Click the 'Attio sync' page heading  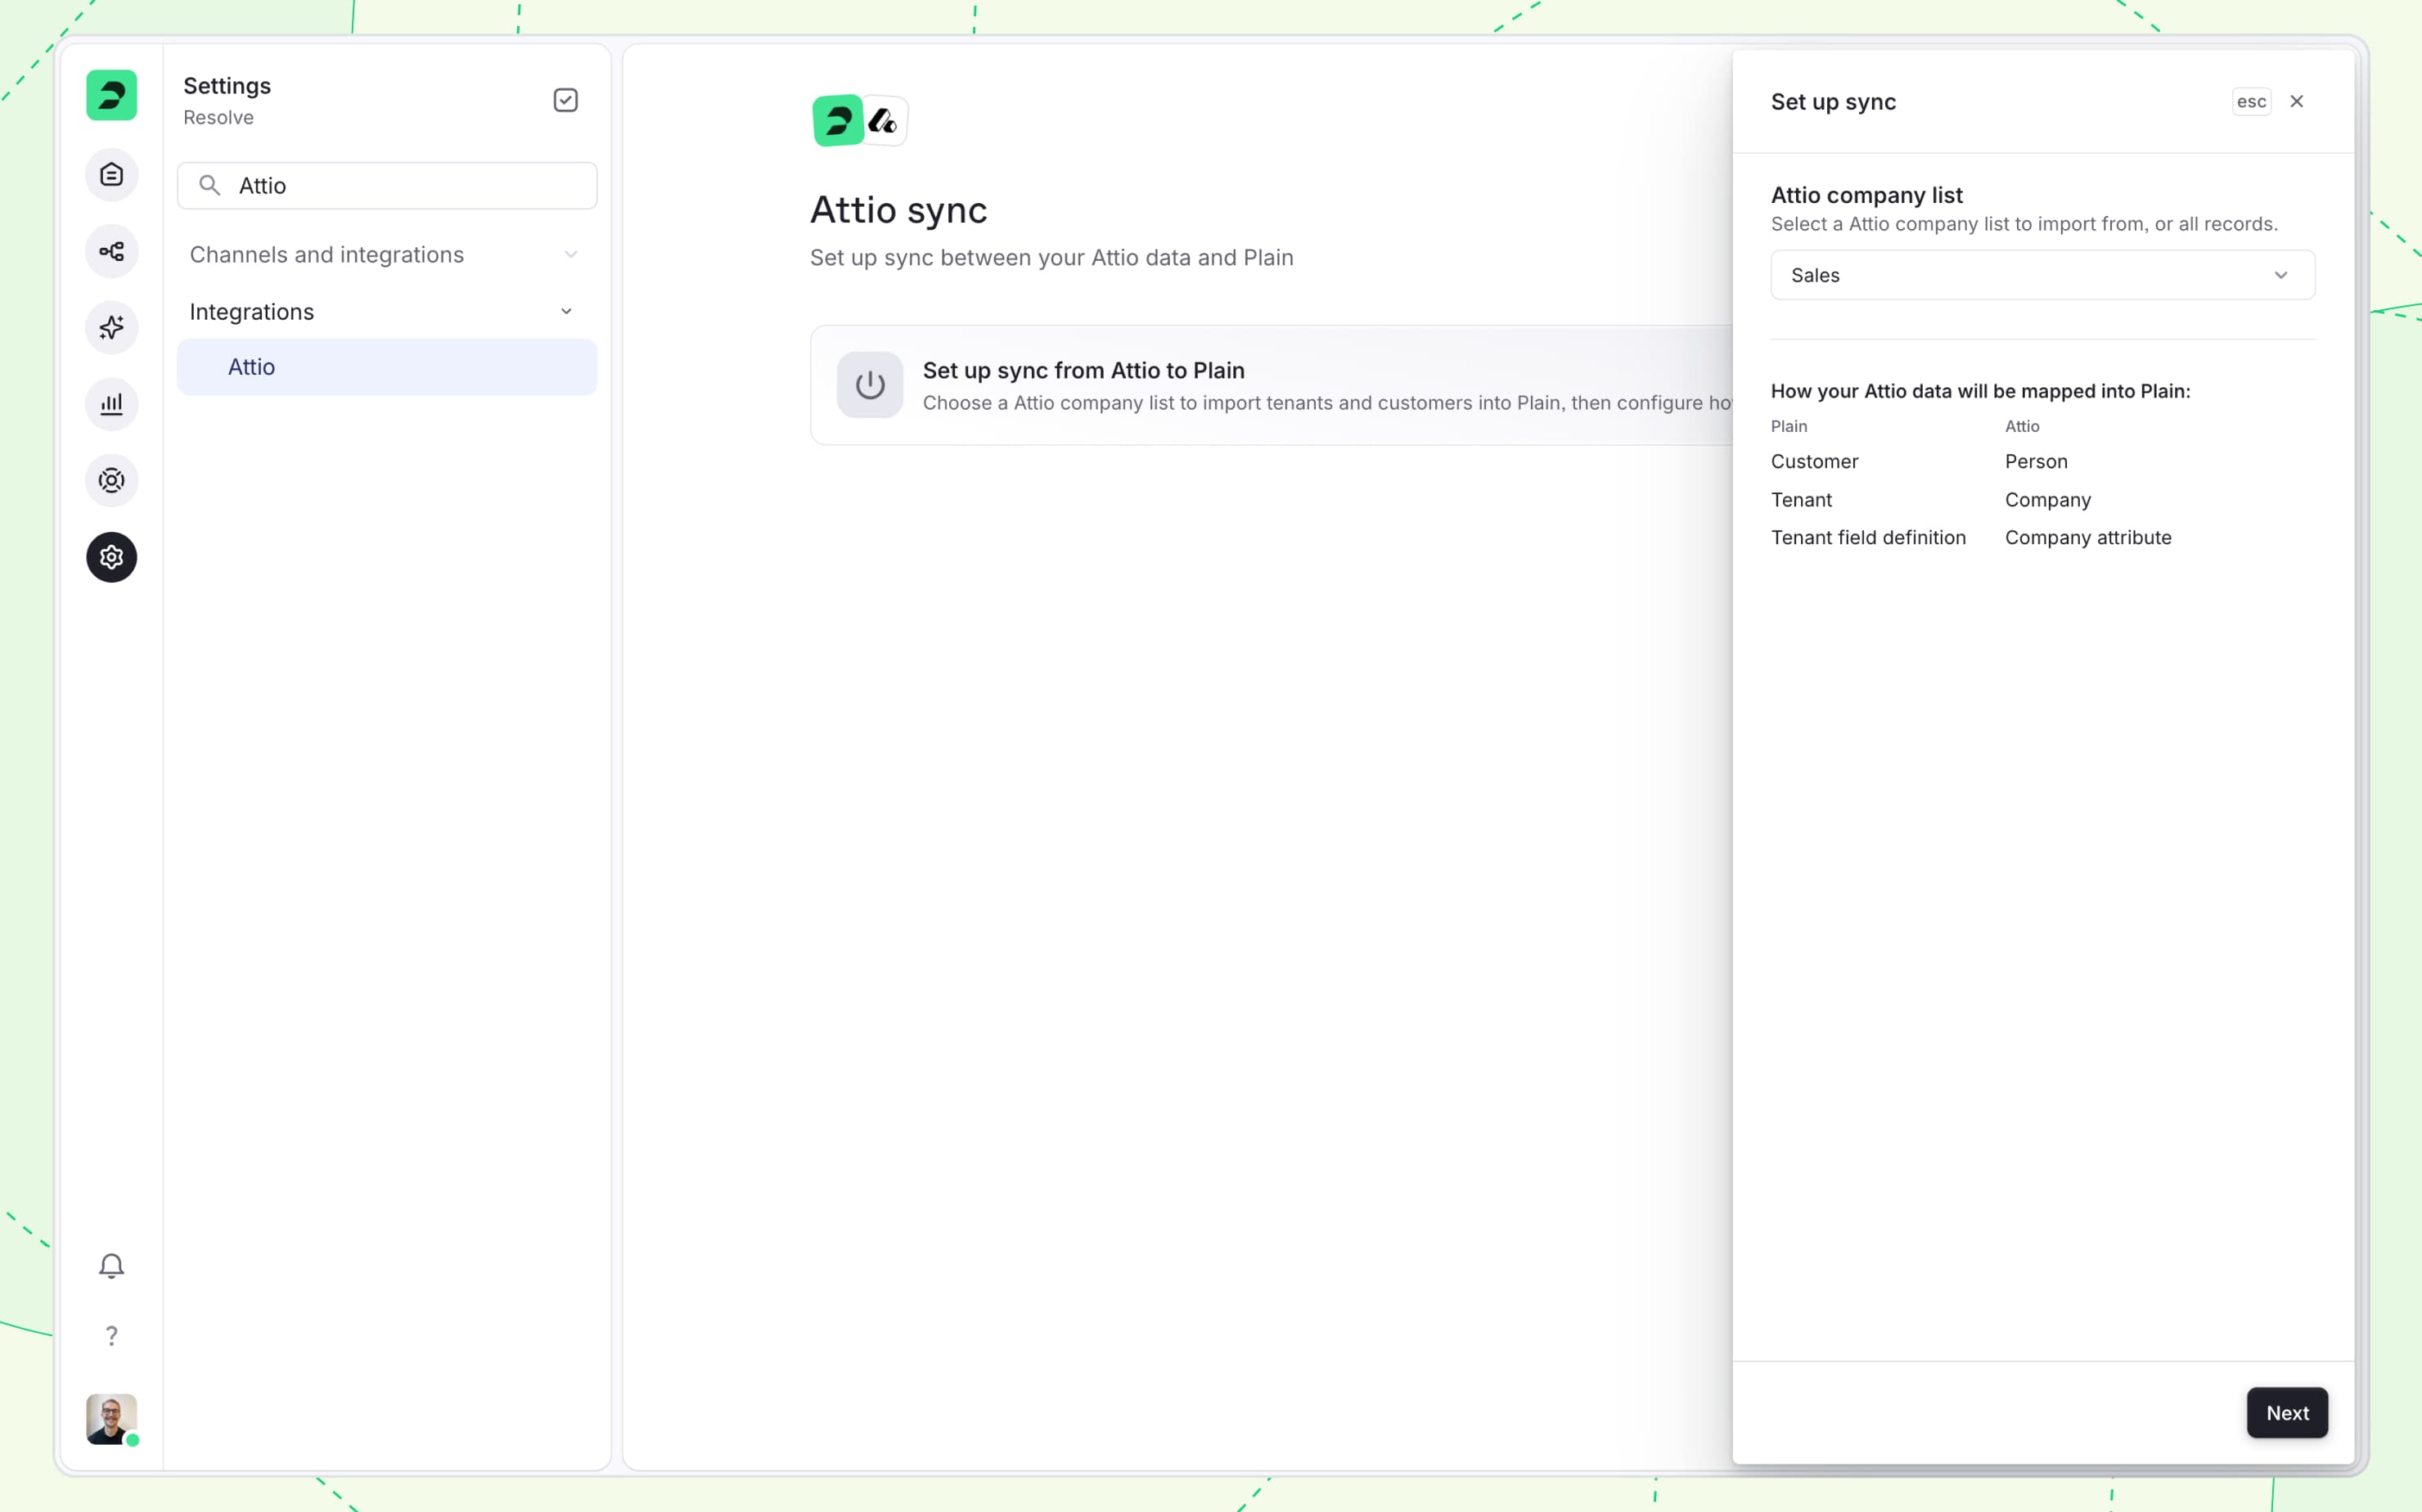click(x=898, y=210)
